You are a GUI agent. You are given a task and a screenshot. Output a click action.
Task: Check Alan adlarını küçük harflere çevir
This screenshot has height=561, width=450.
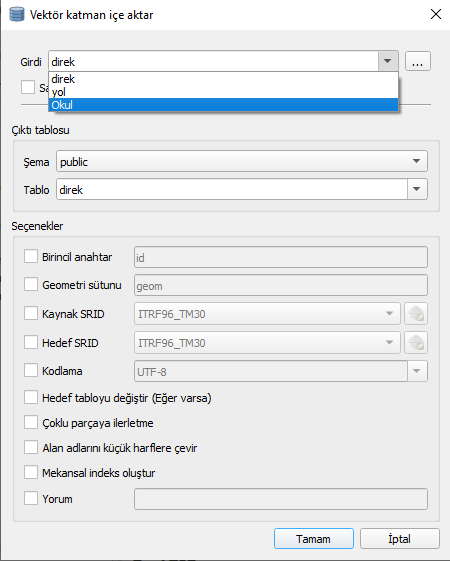pos(31,448)
